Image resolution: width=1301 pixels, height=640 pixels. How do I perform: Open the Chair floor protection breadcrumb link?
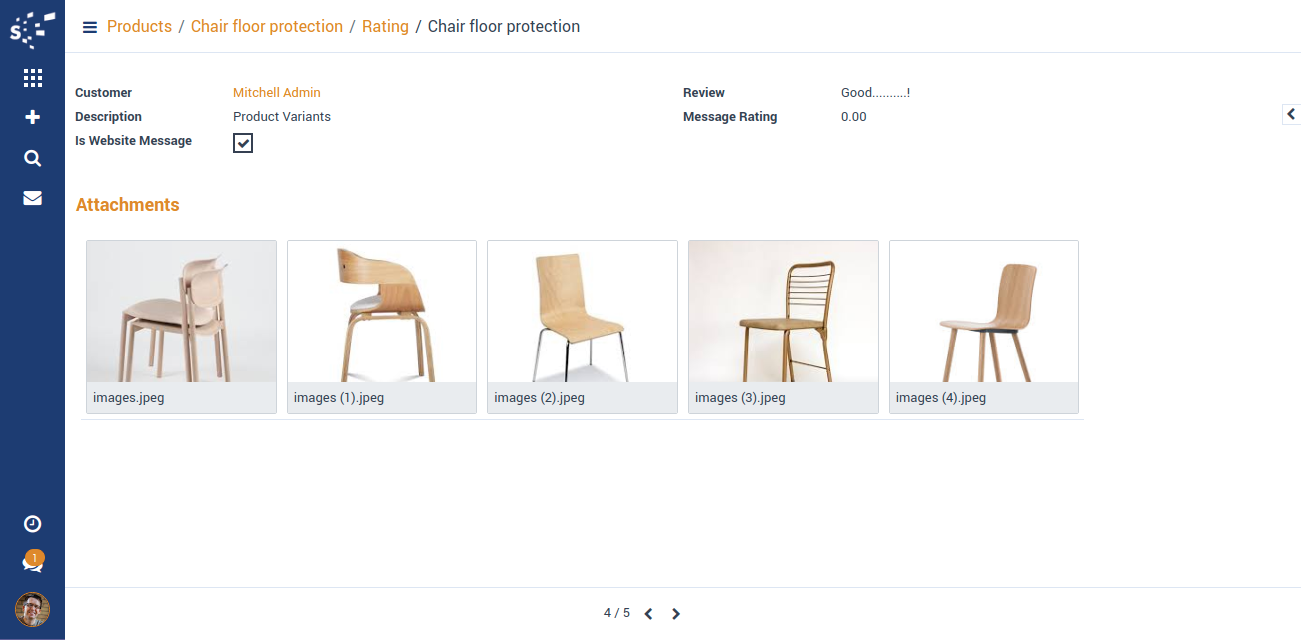click(x=267, y=27)
